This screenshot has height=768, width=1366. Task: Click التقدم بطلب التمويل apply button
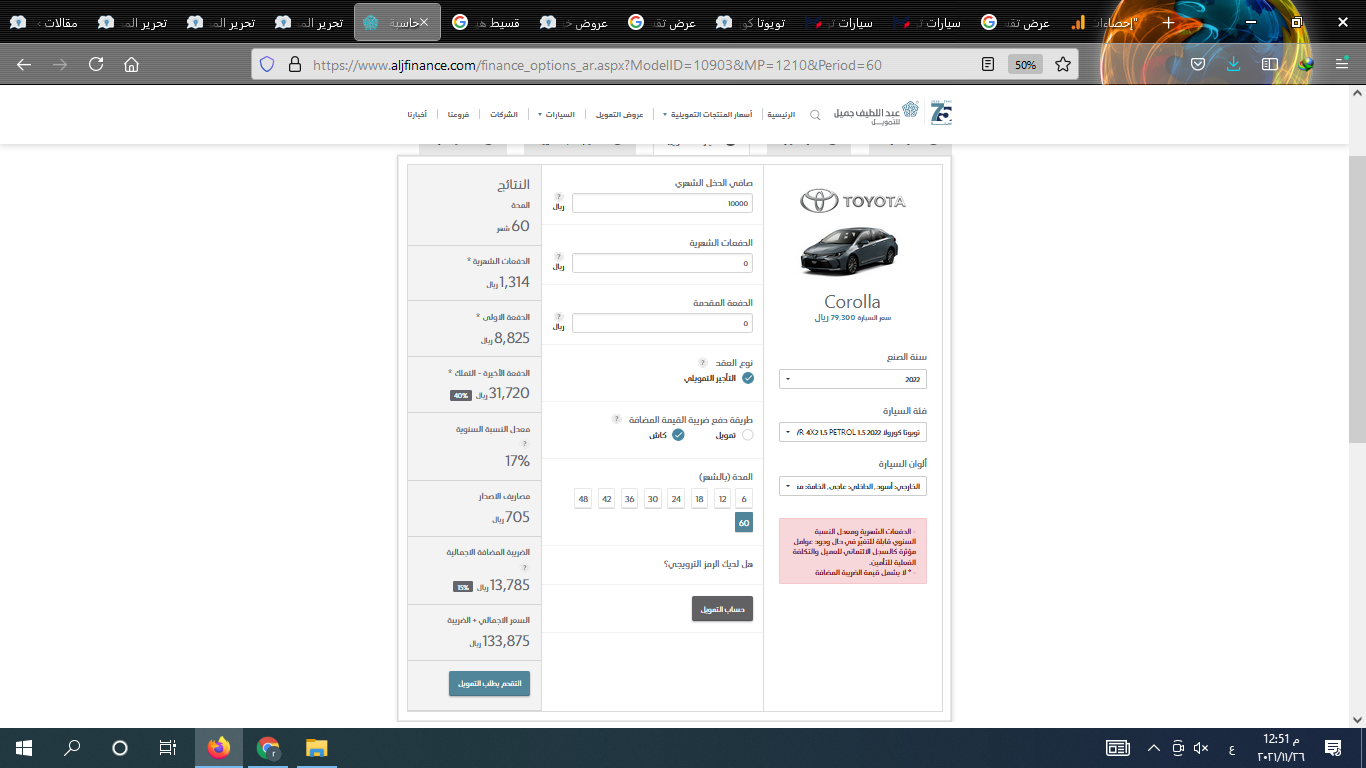pos(489,684)
